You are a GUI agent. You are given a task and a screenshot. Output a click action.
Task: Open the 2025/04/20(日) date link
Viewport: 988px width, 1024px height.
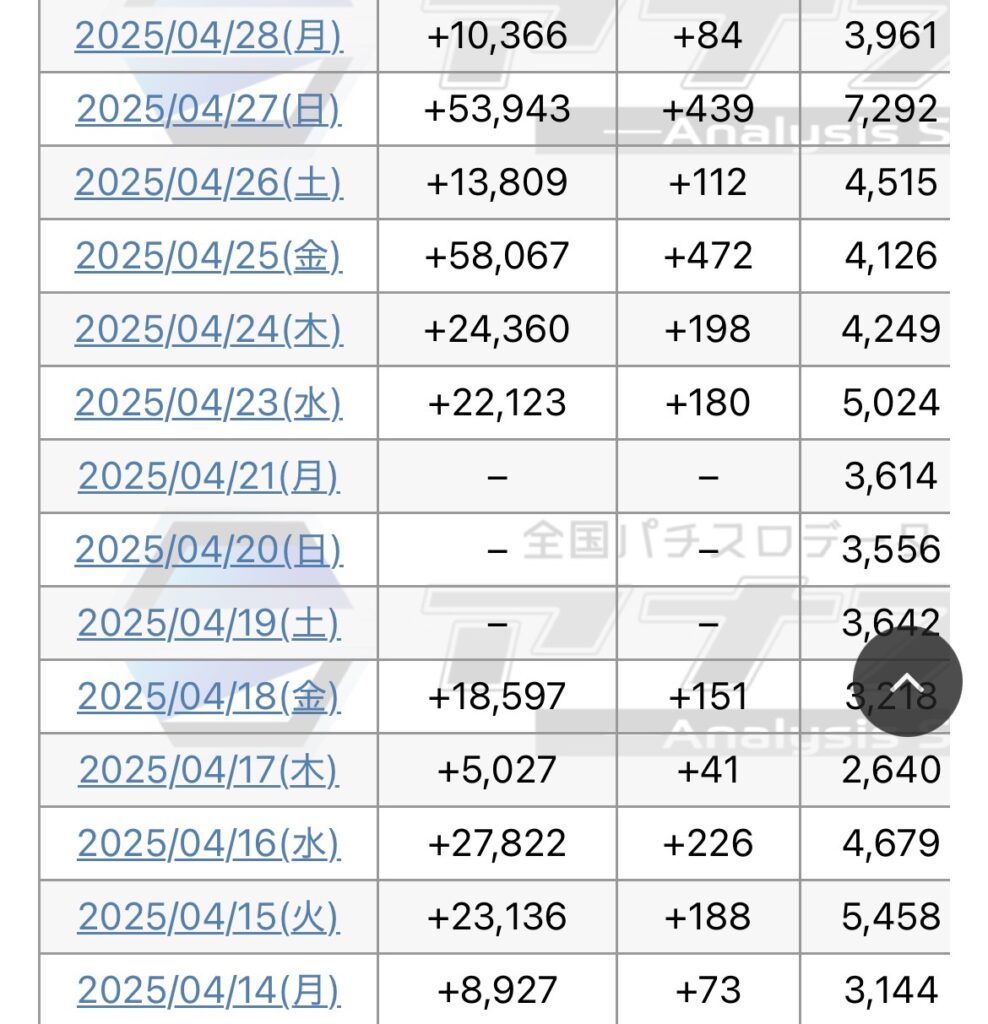tap(208, 550)
